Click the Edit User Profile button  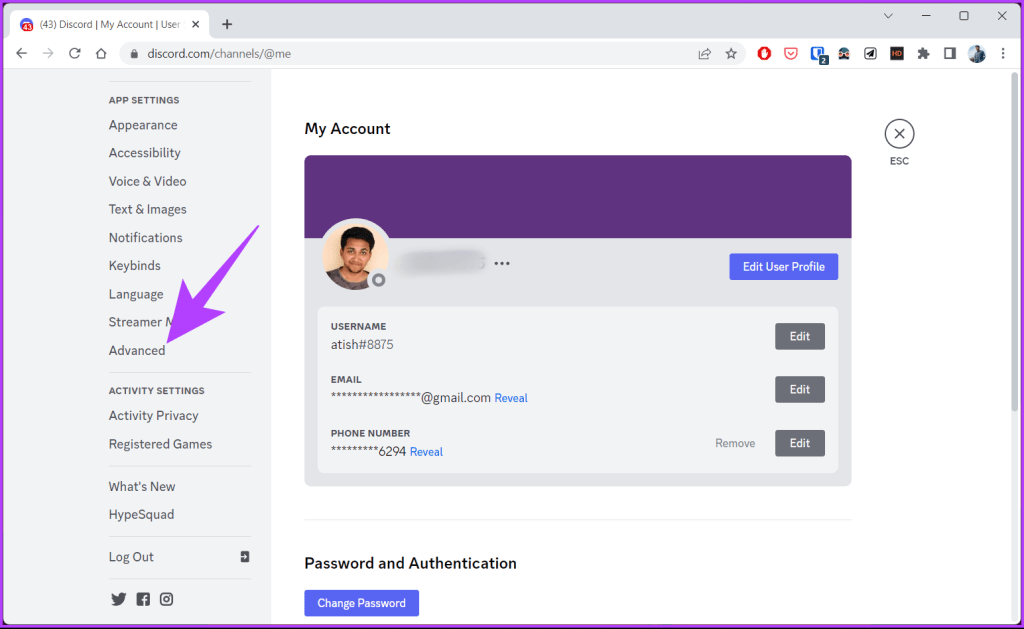click(783, 266)
